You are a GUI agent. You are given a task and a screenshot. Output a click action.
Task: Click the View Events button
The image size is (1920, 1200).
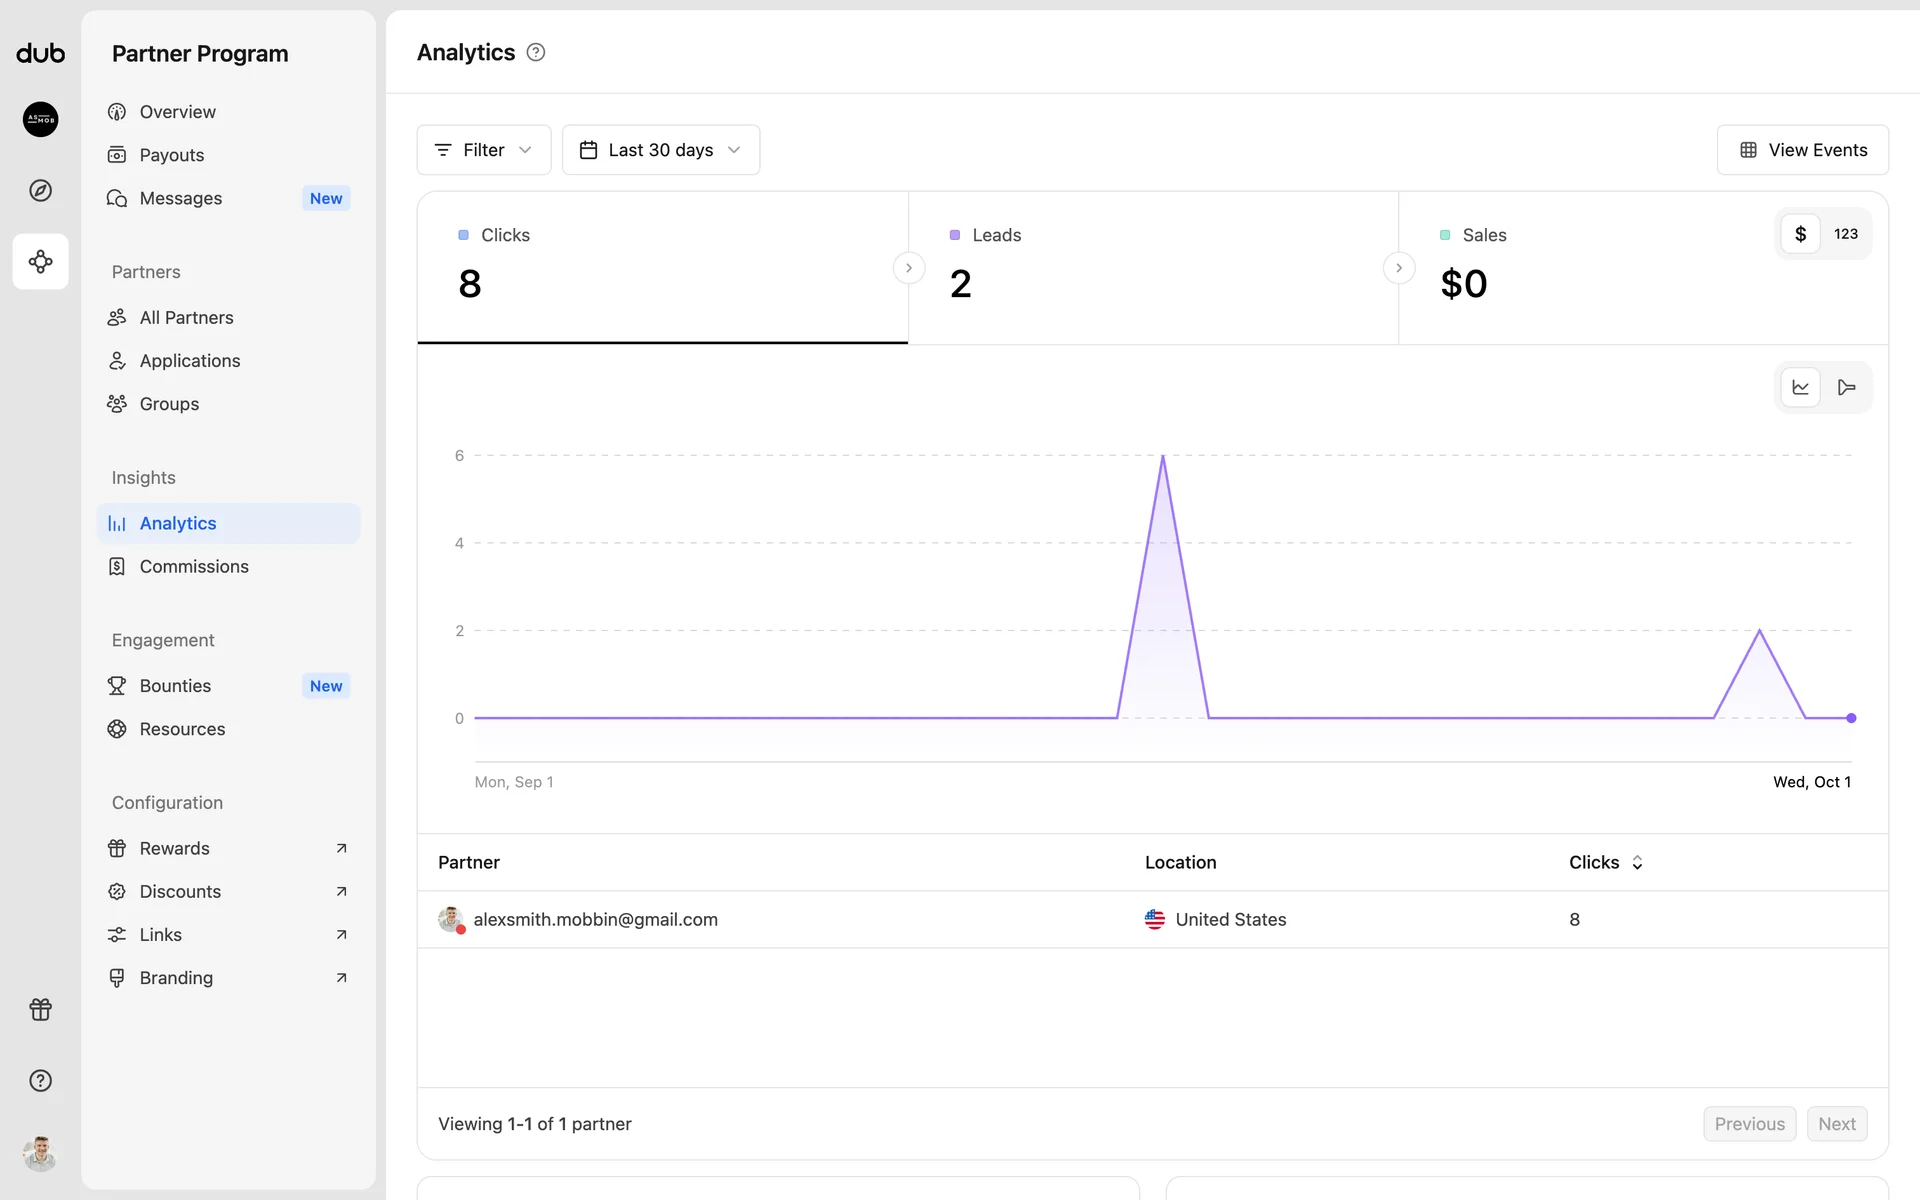pos(1802,150)
